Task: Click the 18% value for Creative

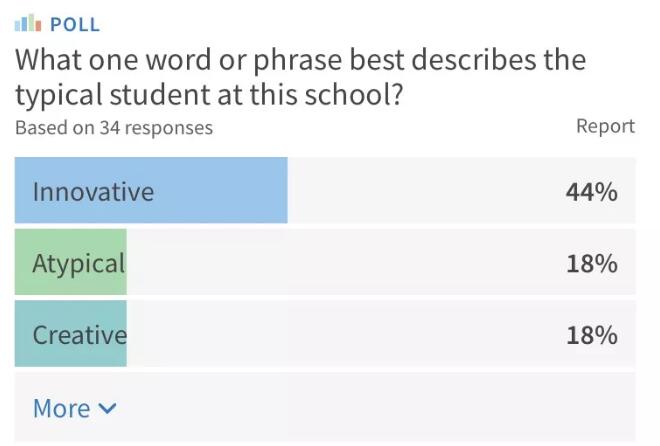Action: [591, 335]
